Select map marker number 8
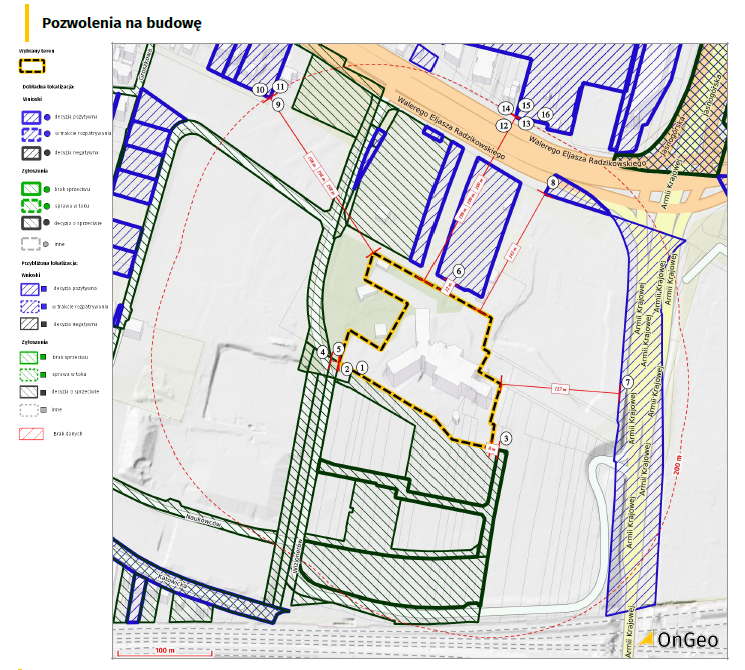The image size is (745, 670). point(553,183)
